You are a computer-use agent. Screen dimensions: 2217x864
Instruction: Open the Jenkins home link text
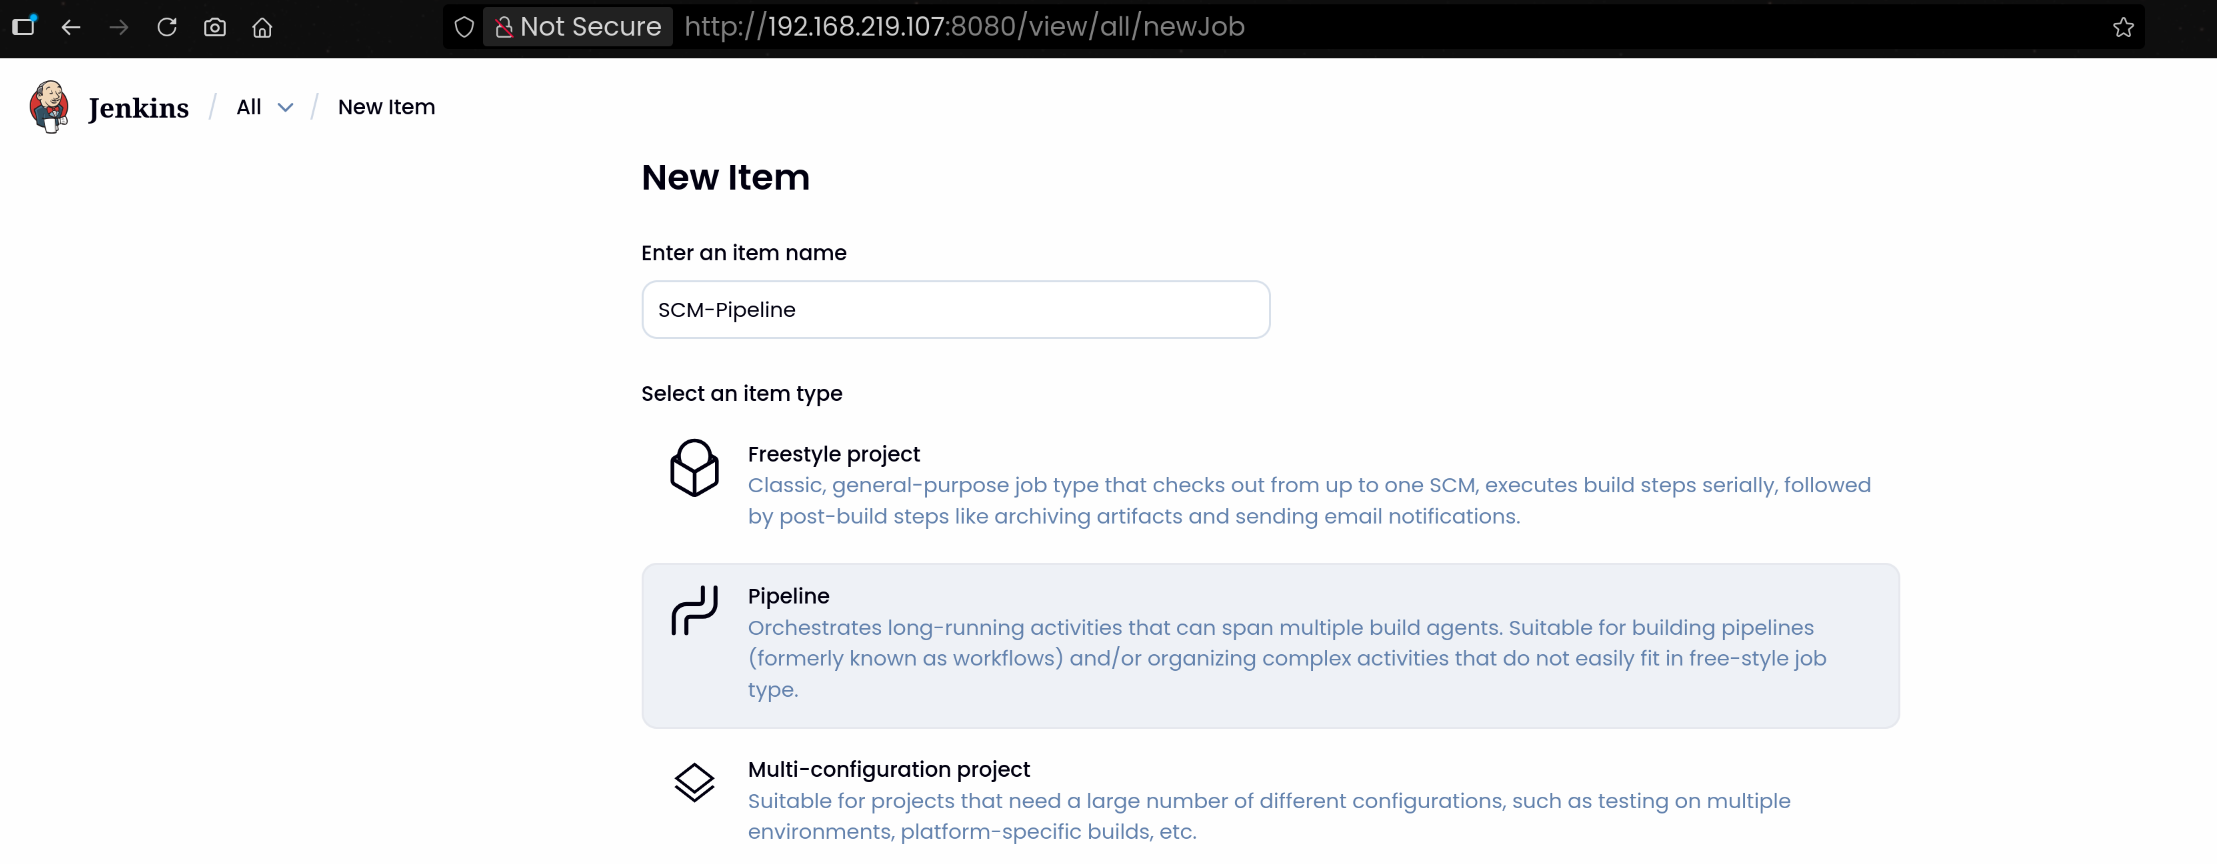click(x=138, y=108)
